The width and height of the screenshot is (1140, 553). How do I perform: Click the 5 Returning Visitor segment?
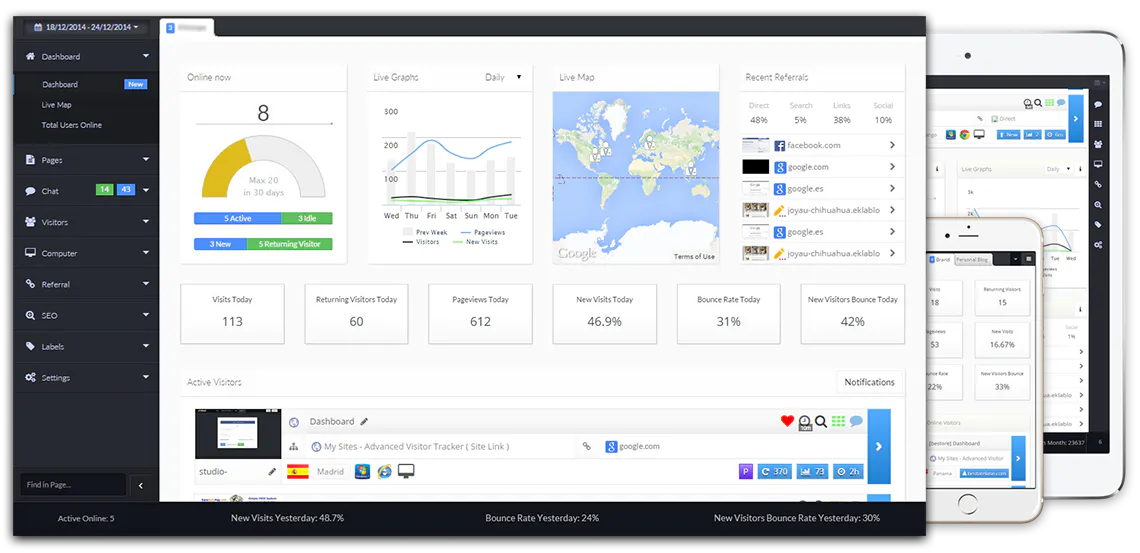[289, 244]
